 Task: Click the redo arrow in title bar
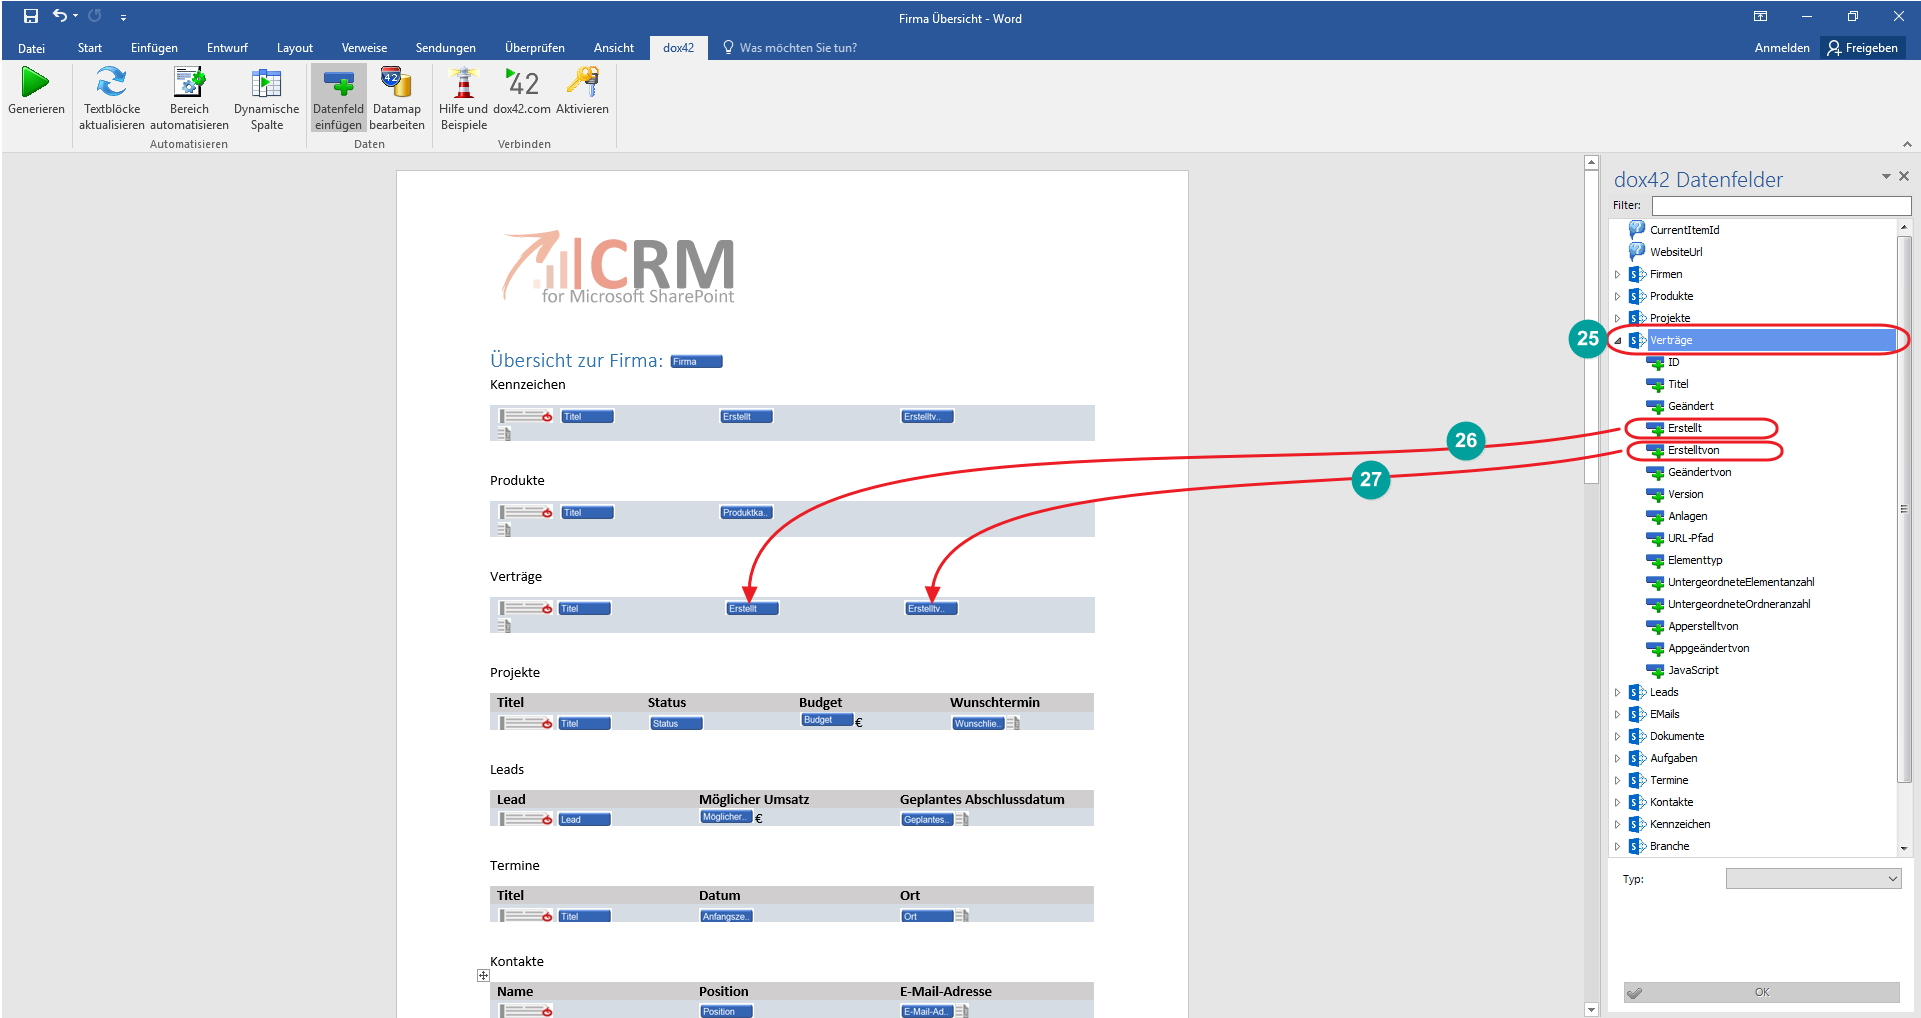[95, 16]
